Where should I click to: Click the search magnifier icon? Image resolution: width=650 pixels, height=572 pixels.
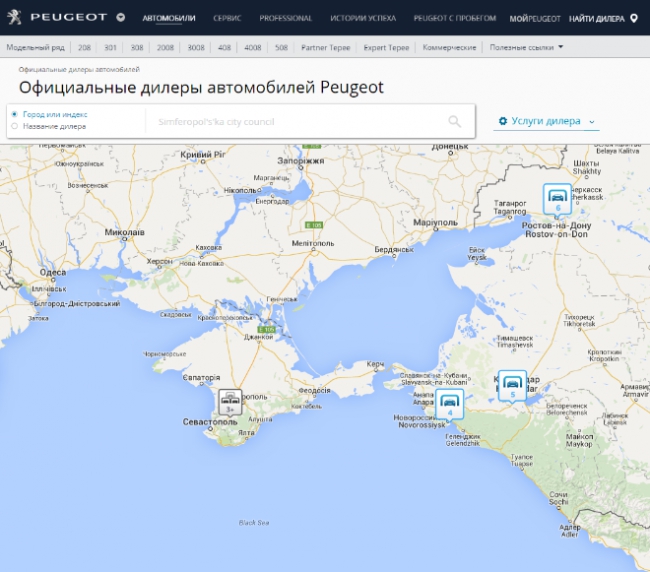coord(455,121)
